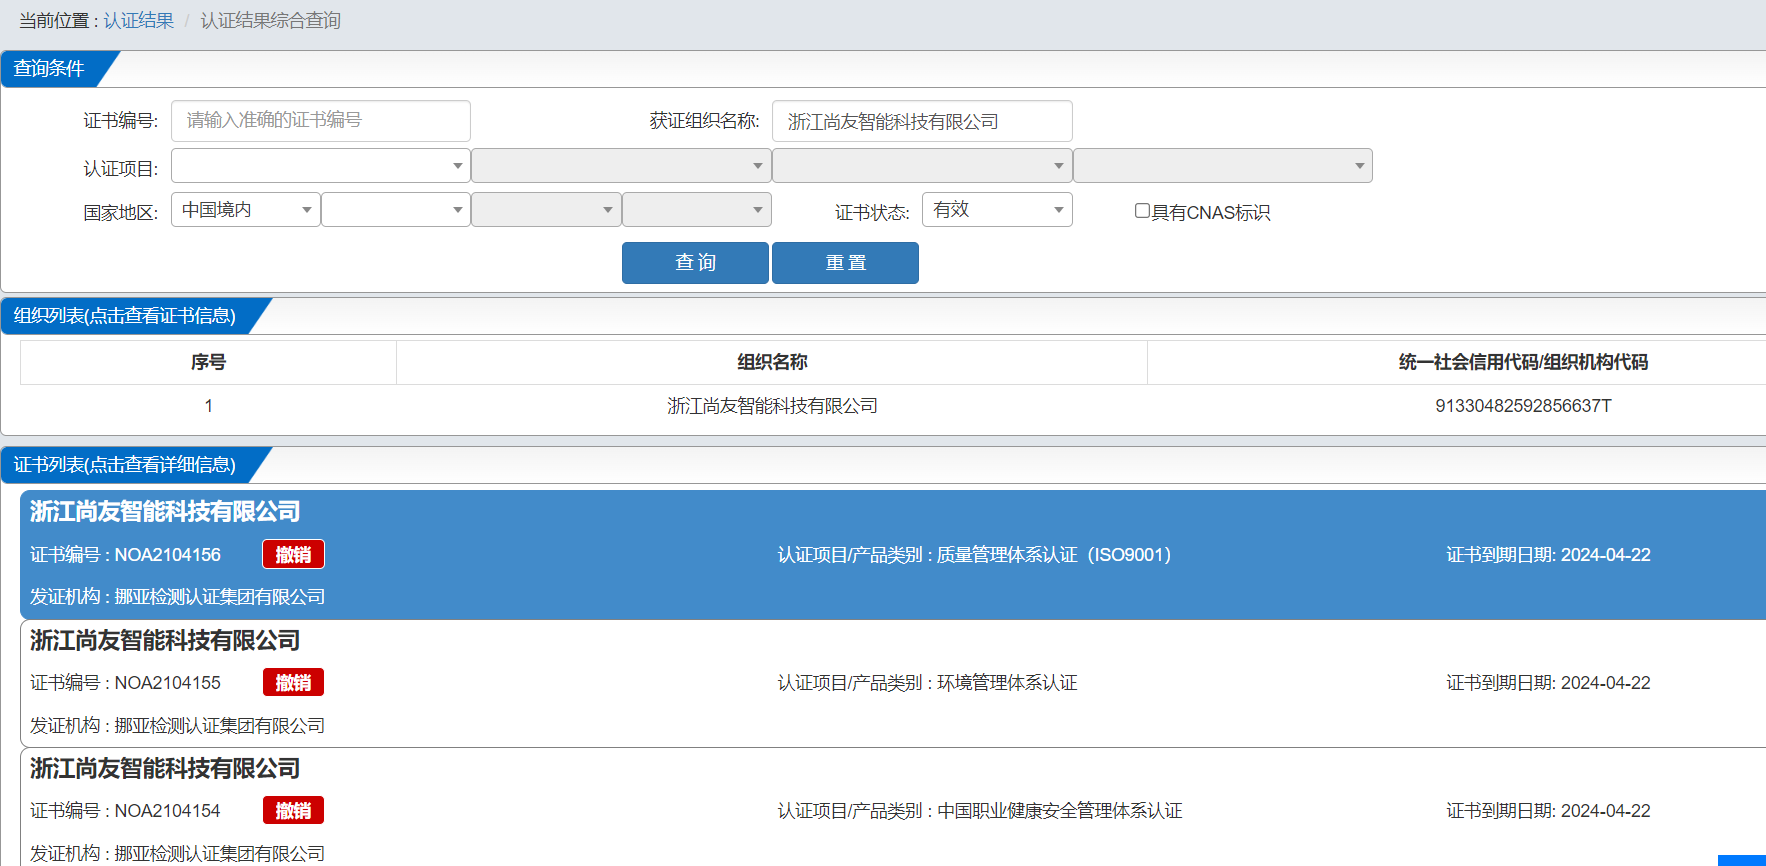Open the third 国家地区 dropdown
1766x866 pixels.
coord(546,209)
